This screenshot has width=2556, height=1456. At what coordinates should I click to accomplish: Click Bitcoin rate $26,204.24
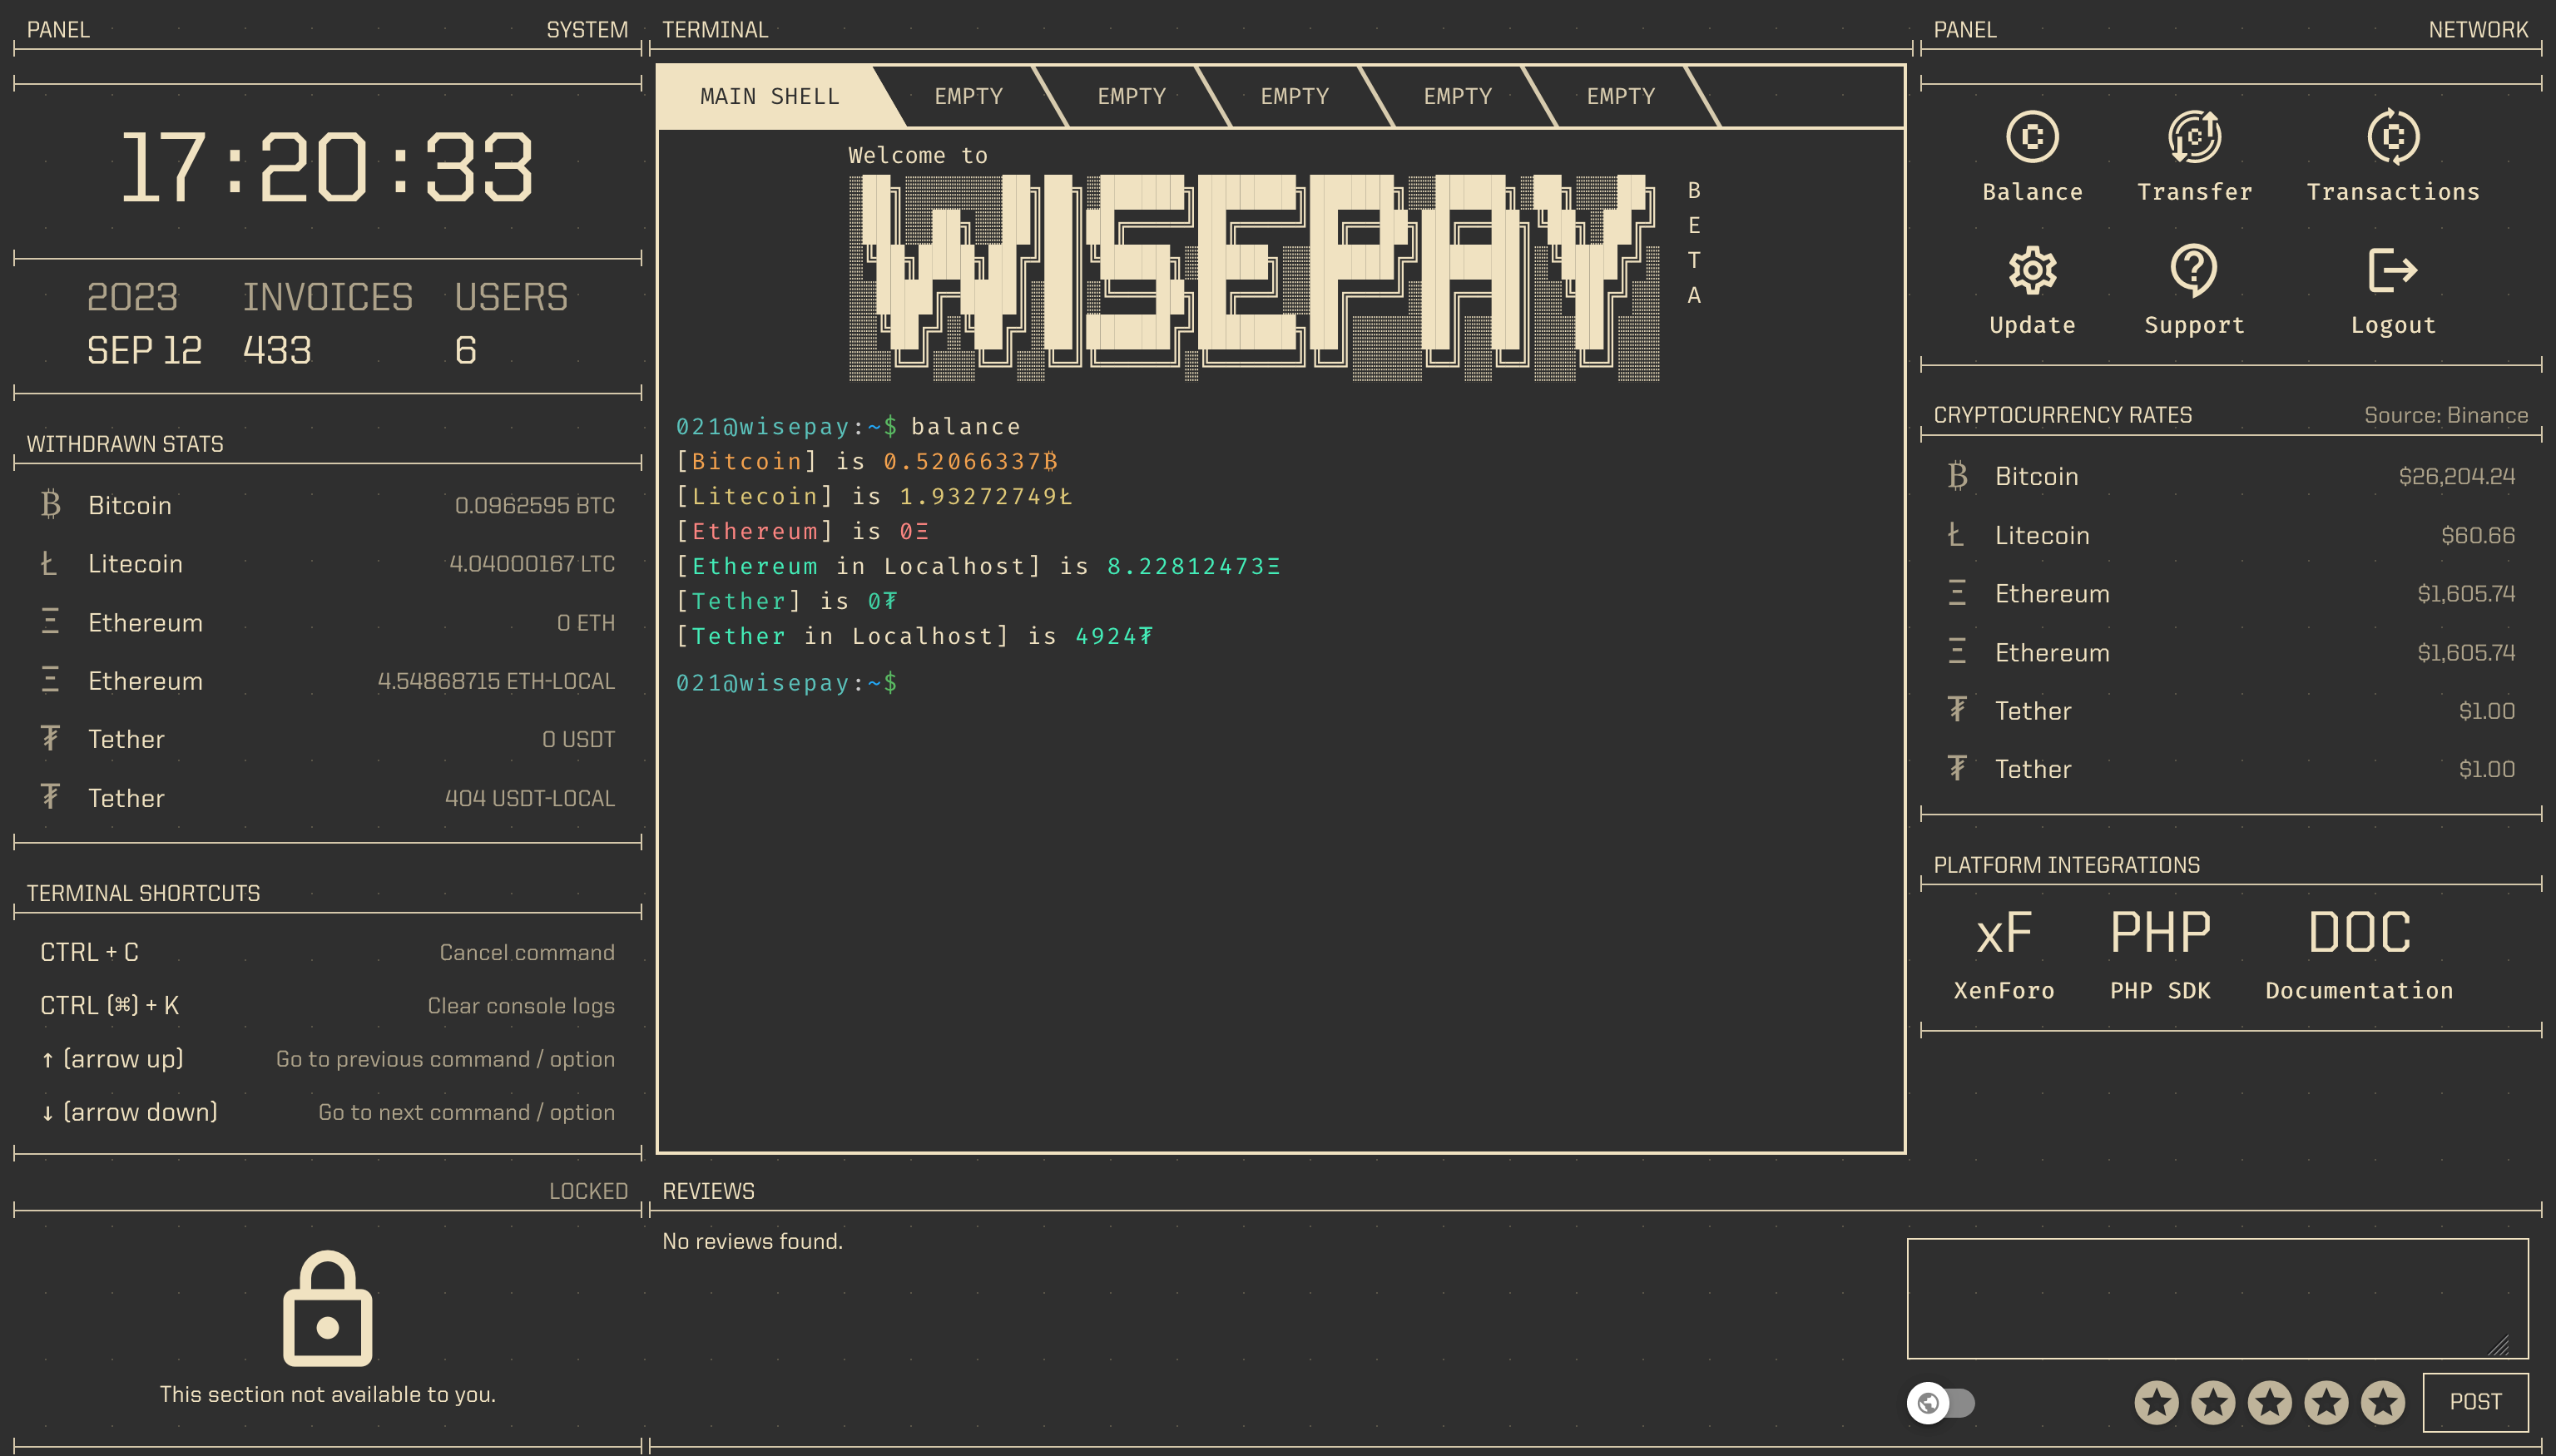2456,476
